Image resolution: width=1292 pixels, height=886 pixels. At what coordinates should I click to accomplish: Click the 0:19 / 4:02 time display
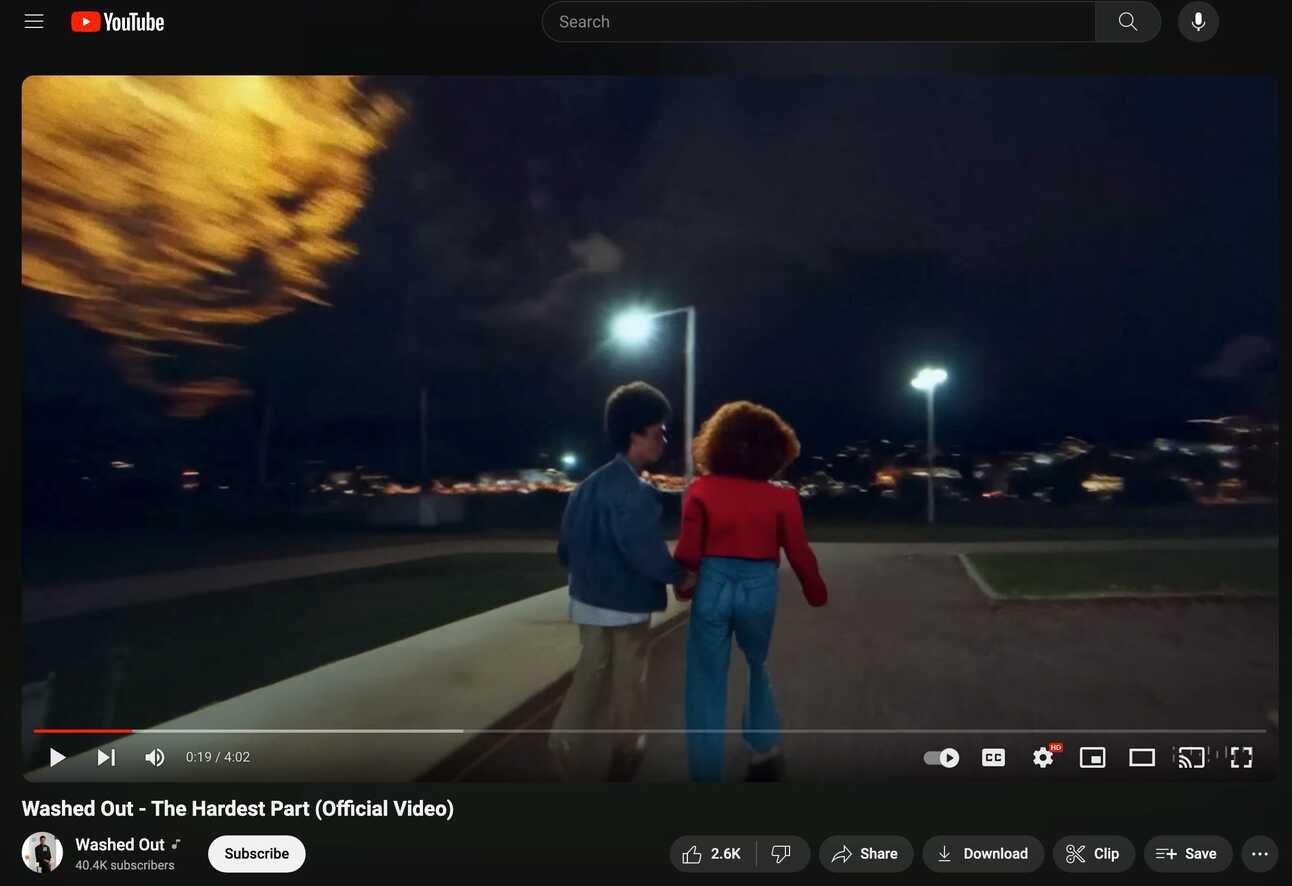(x=218, y=758)
